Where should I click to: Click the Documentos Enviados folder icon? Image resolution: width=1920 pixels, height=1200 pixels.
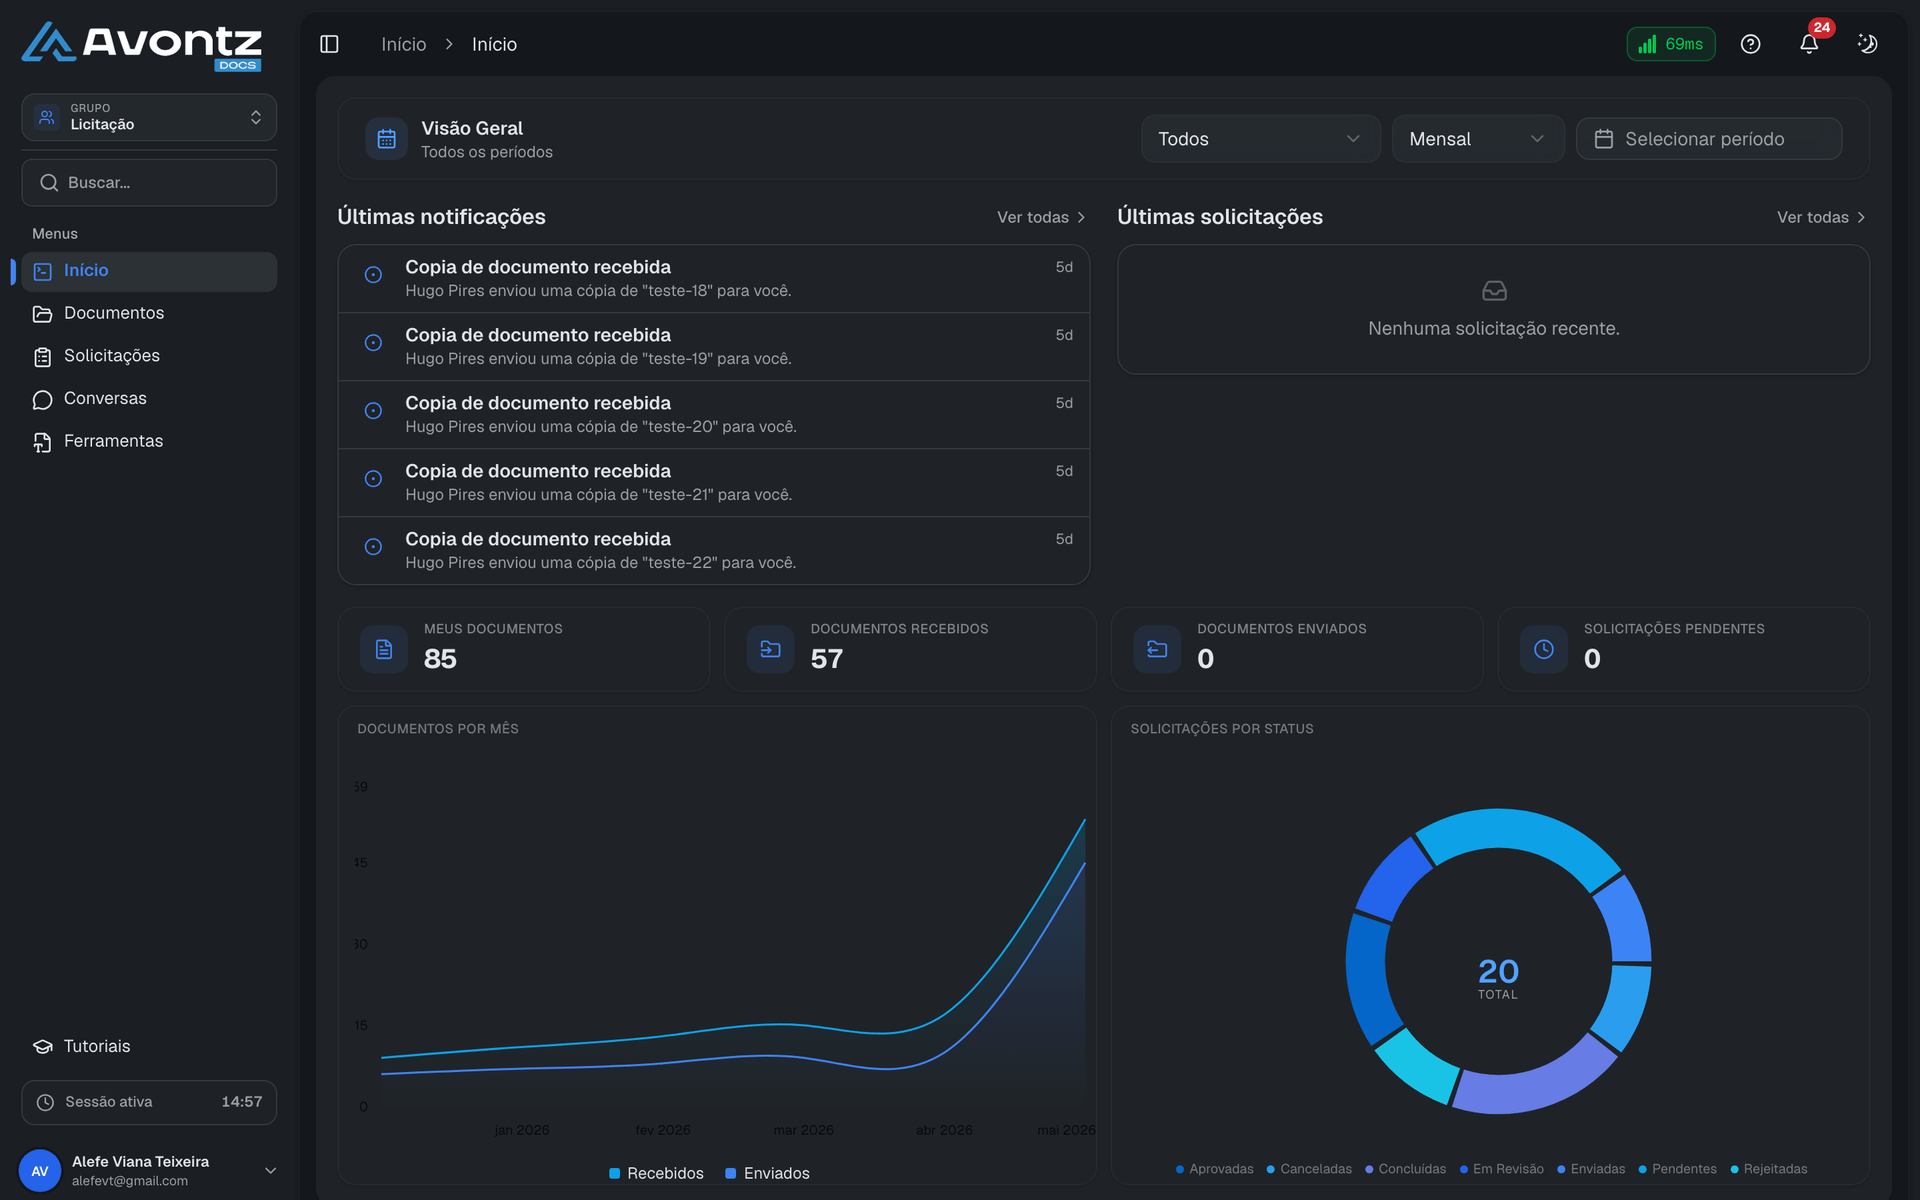(1157, 650)
